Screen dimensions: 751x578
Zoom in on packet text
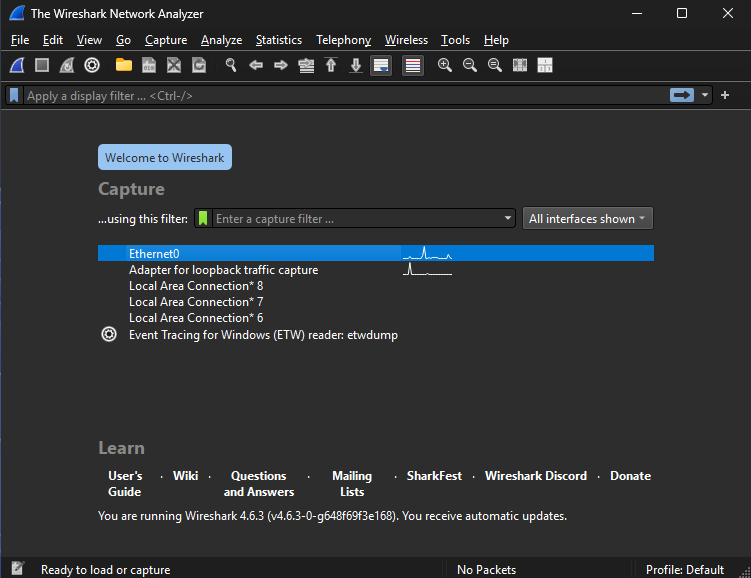point(445,65)
